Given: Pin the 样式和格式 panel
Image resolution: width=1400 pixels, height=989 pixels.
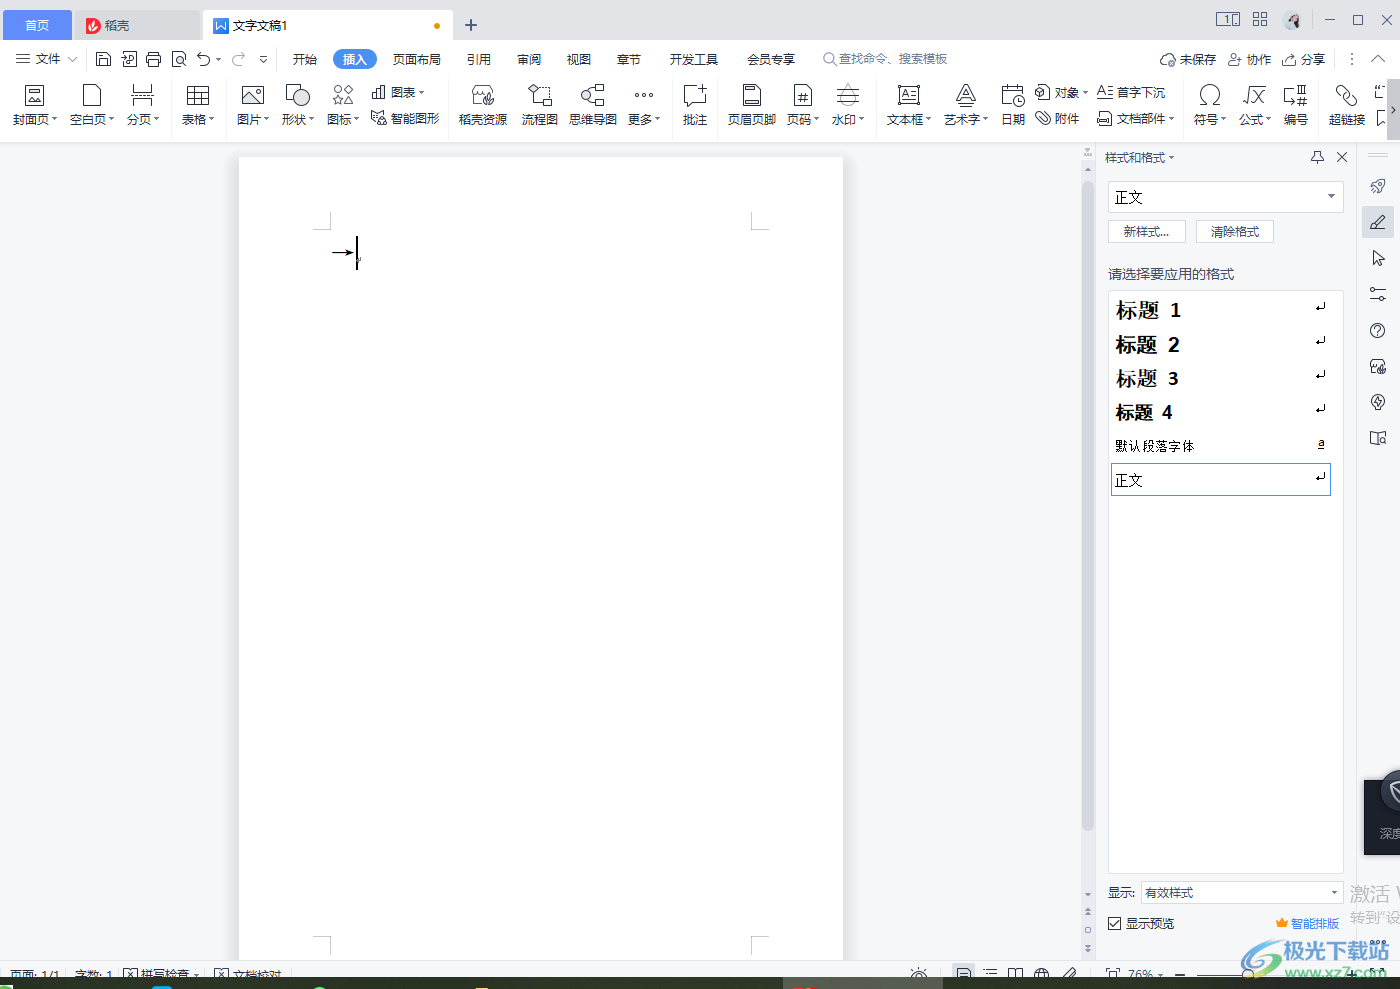Looking at the screenshot, I should tap(1317, 157).
